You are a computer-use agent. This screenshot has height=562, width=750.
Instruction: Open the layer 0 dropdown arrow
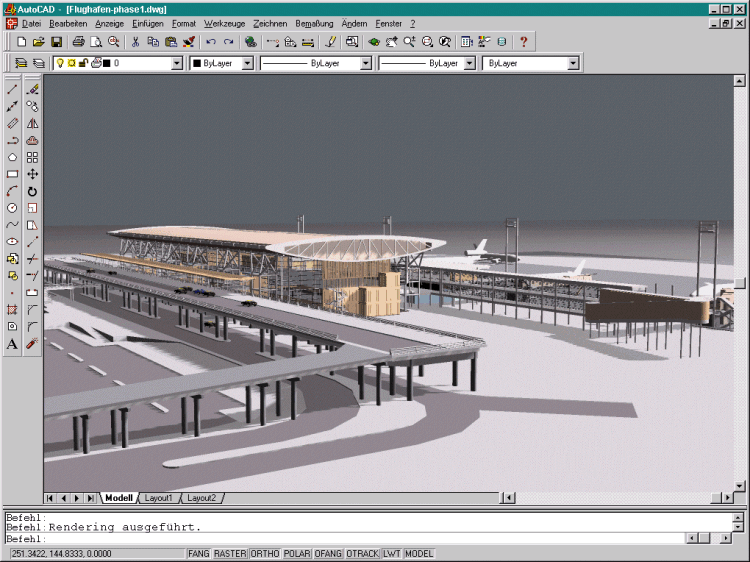(x=177, y=63)
